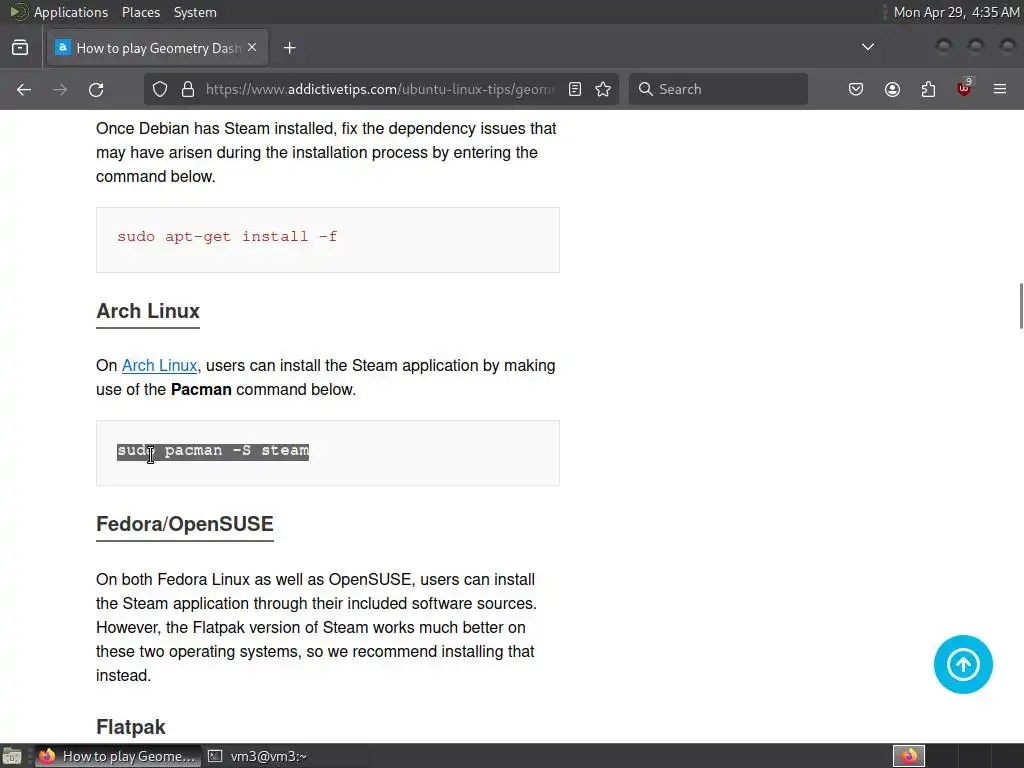Open the Applications menu
Image resolution: width=1024 pixels, height=768 pixels.
pos(71,12)
